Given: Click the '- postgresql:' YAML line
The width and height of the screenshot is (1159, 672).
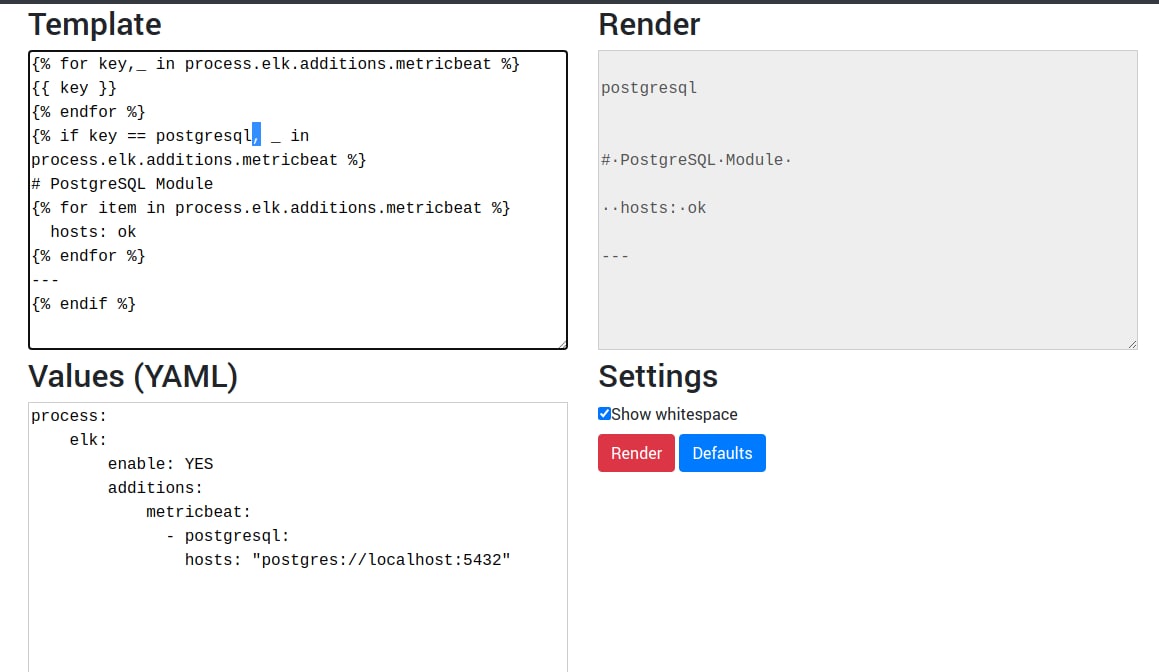Looking at the screenshot, I should point(228,536).
